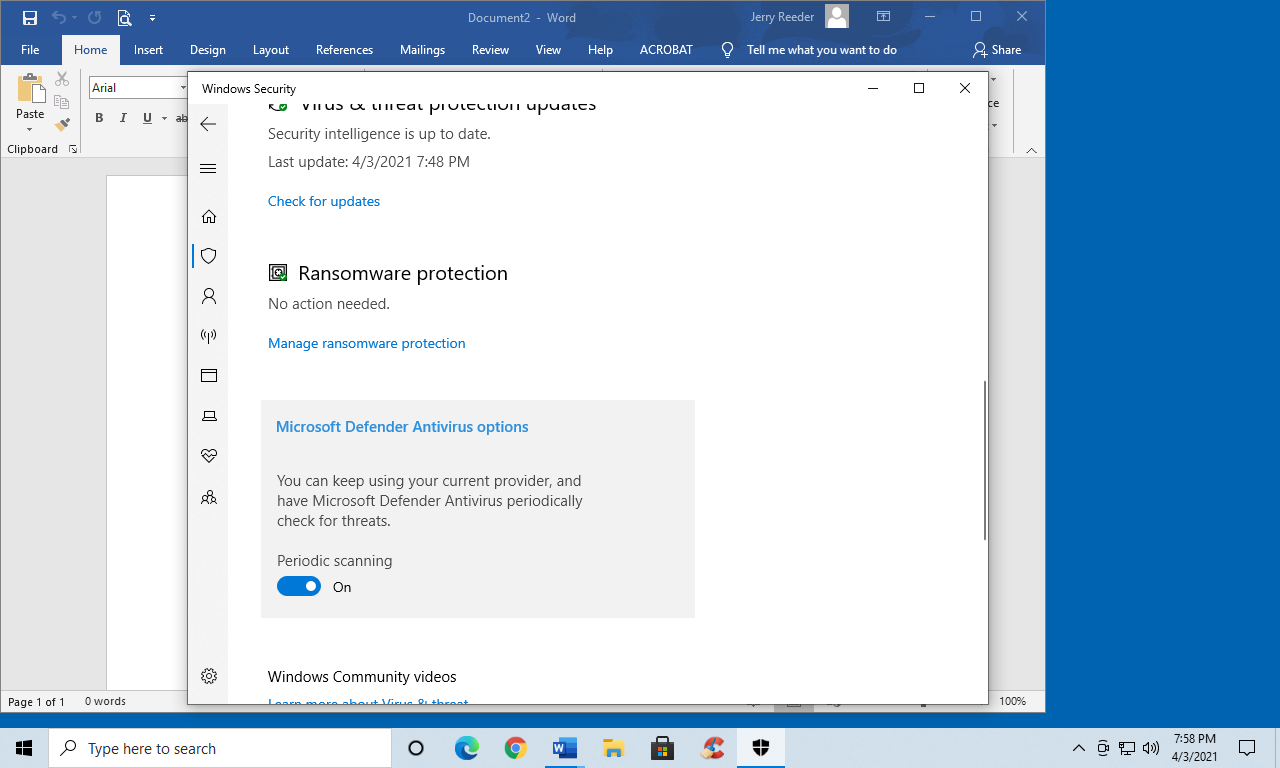Image resolution: width=1280 pixels, height=768 pixels.
Task: Open the View tab in Word
Action: pyautogui.click(x=548, y=50)
